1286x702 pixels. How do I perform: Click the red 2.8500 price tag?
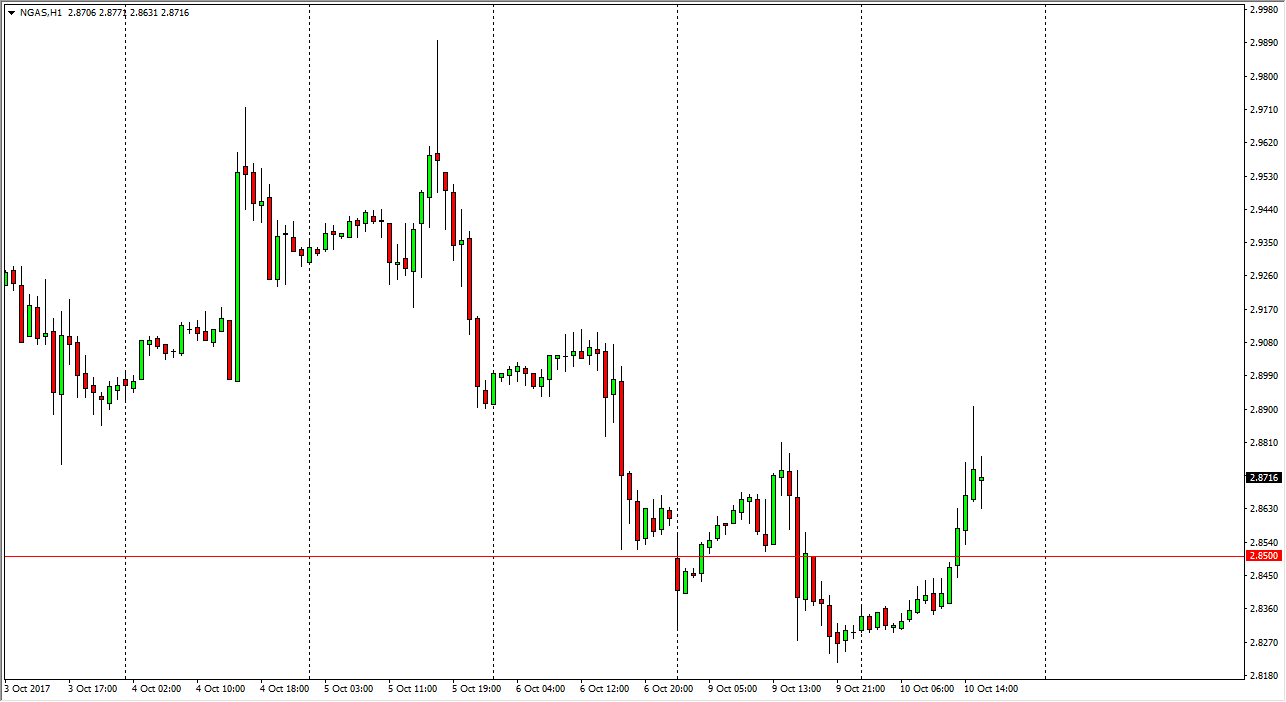pos(1263,556)
